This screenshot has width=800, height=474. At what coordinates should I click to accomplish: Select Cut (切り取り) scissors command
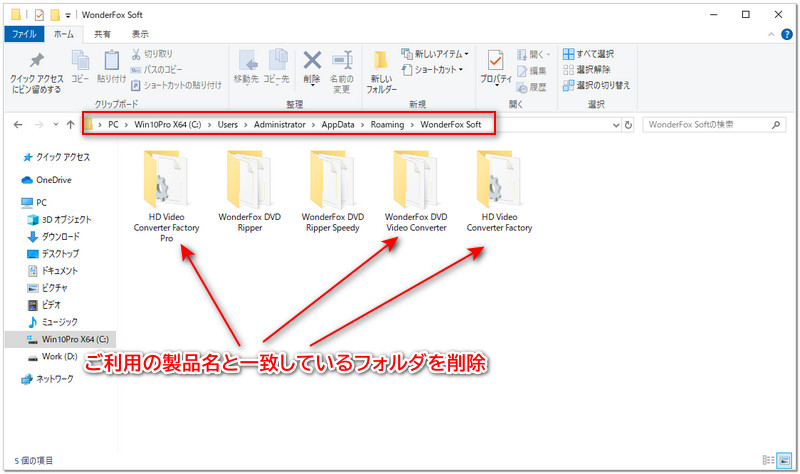[x=152, y=54]
